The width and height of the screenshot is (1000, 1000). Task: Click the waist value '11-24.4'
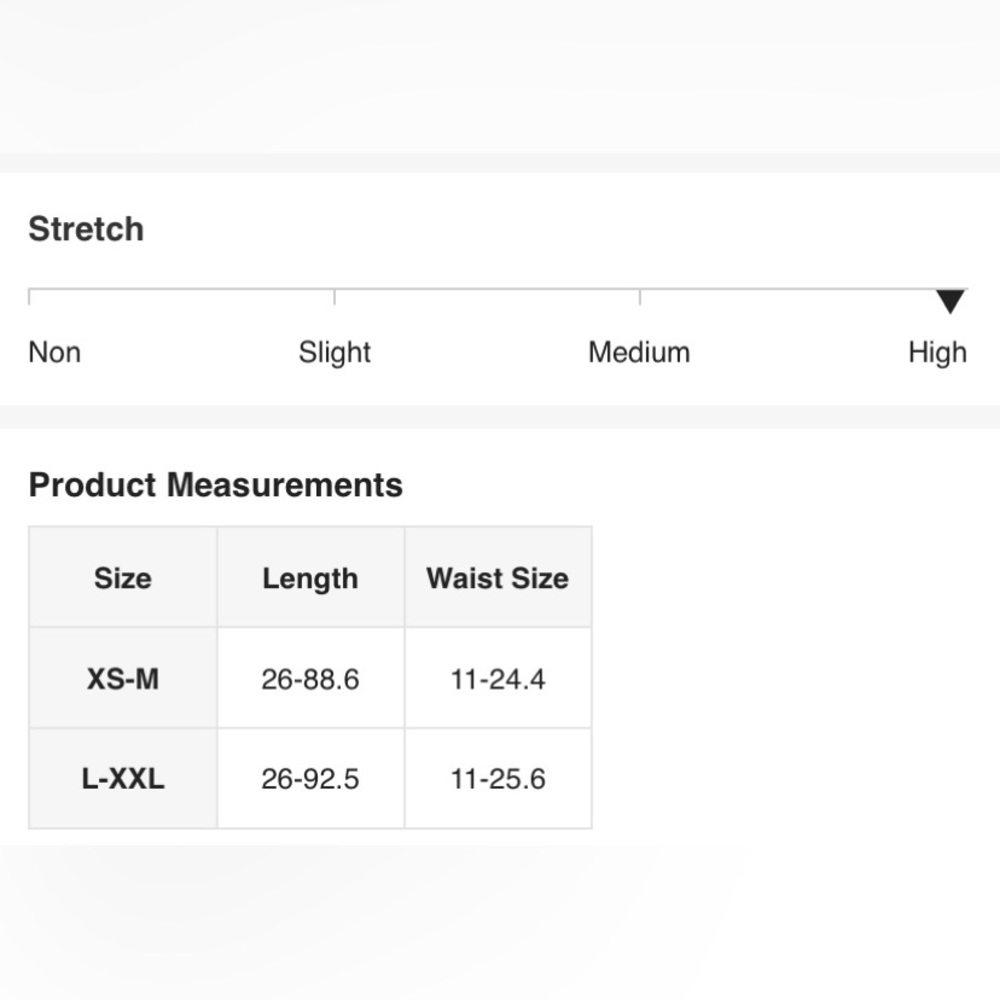pyautogui.click(x=498, y=679)
